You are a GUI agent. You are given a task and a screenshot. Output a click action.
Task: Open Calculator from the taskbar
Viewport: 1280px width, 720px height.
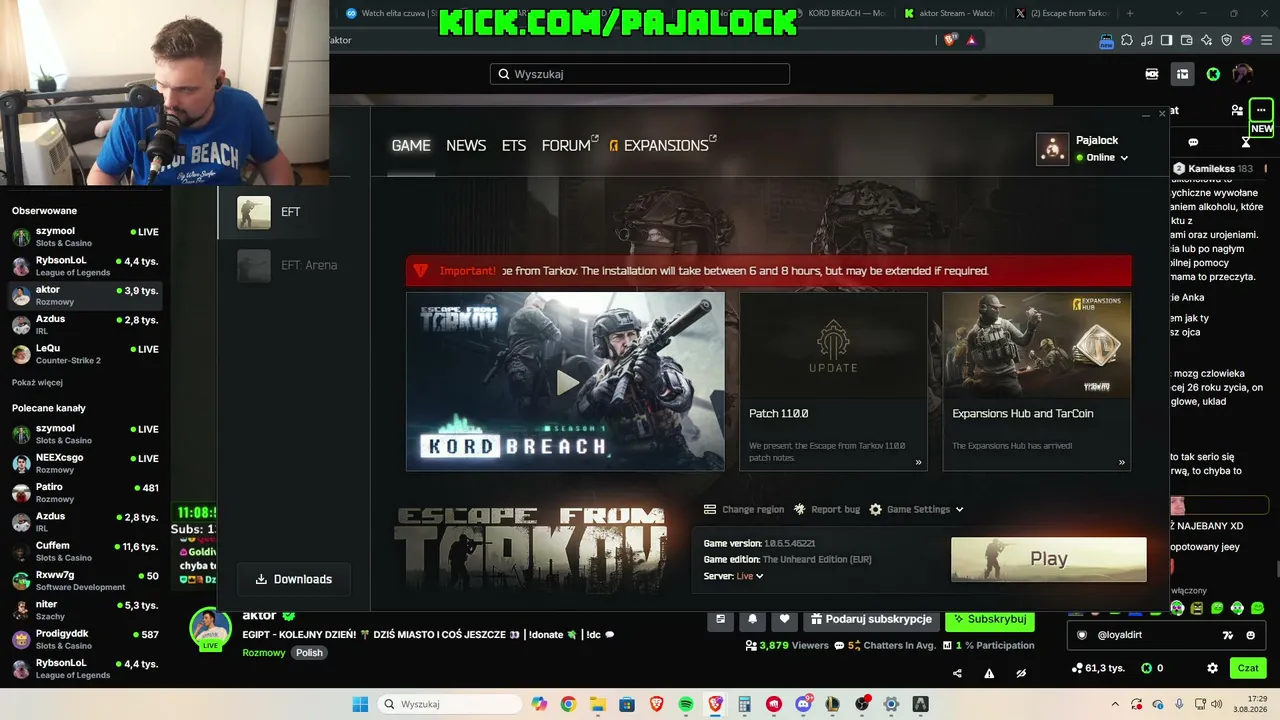click(744, 704)
